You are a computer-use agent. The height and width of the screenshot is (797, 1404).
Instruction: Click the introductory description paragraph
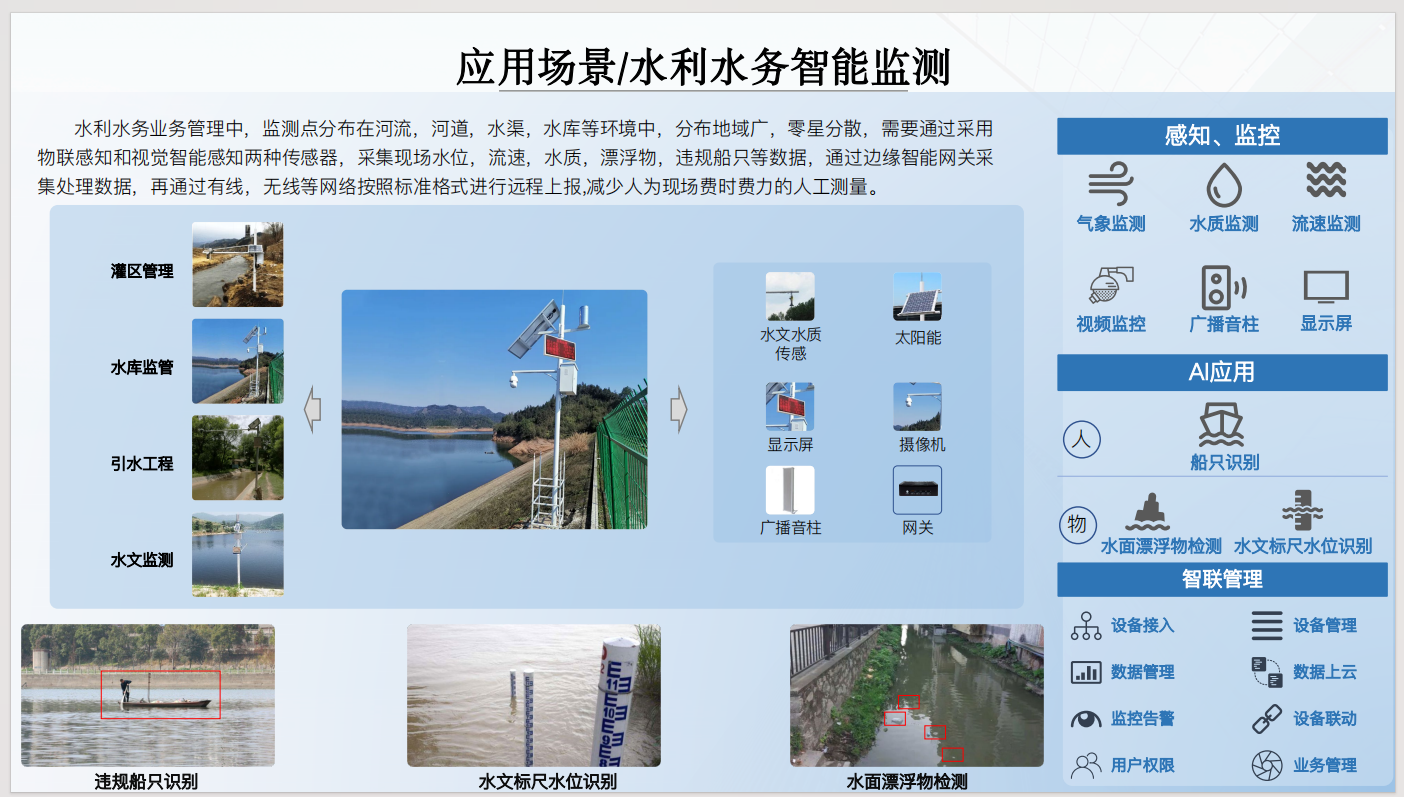click(x=516, y=158)
